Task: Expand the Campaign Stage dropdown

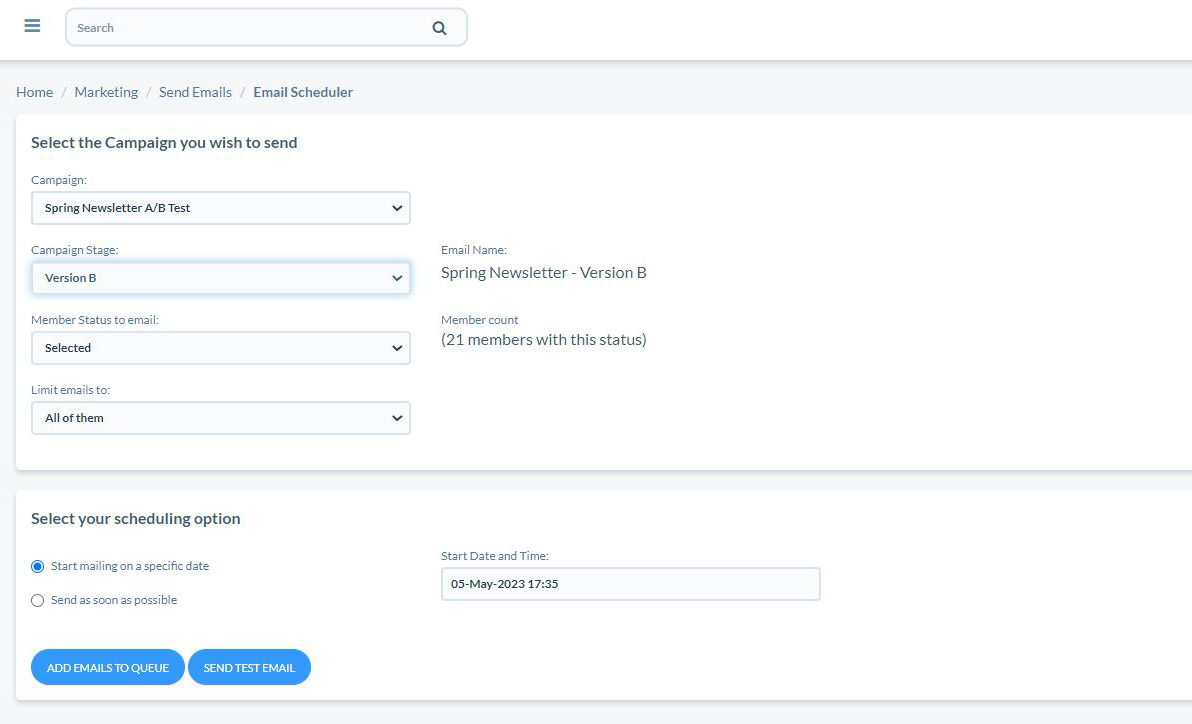Action: pyautogui.click(x=220, y=278)
